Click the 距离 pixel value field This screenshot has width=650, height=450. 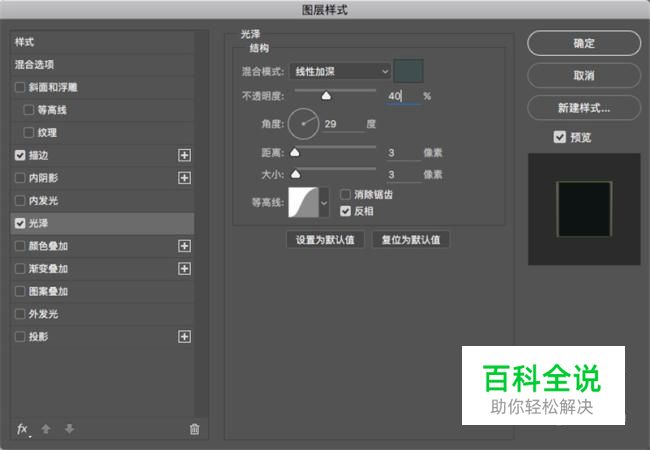403,153
